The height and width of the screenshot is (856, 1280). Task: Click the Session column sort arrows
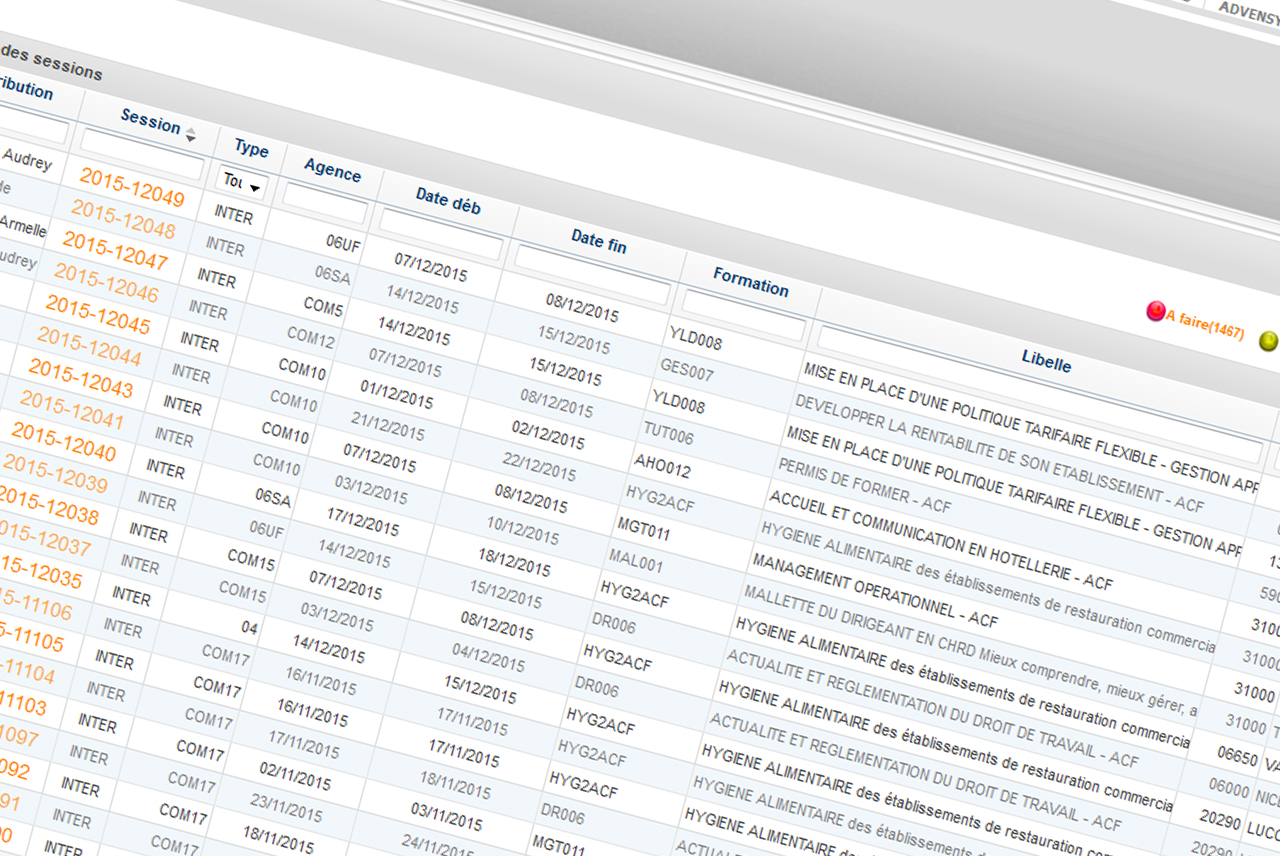tap(190, 135)
